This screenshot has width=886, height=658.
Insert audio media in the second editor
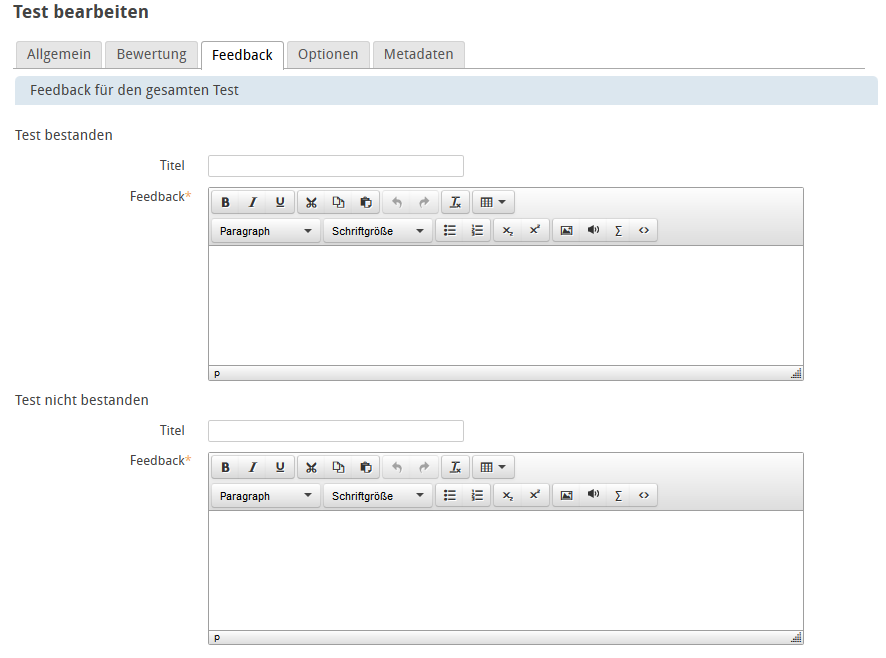[x=593, y=496]
